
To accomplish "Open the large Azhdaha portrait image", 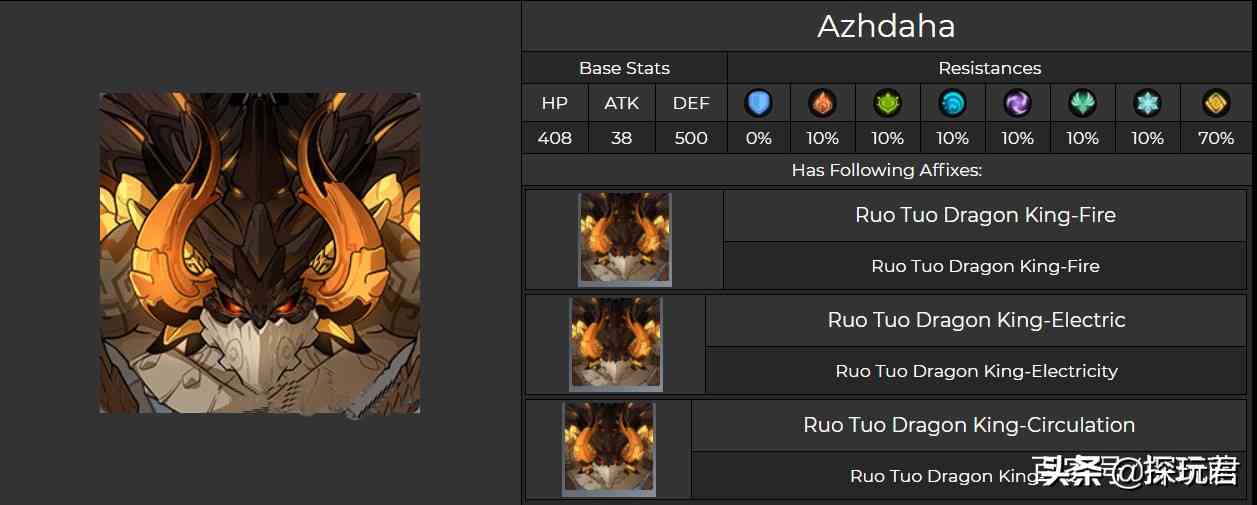I will pyautogui.click(x=260, y=253).
